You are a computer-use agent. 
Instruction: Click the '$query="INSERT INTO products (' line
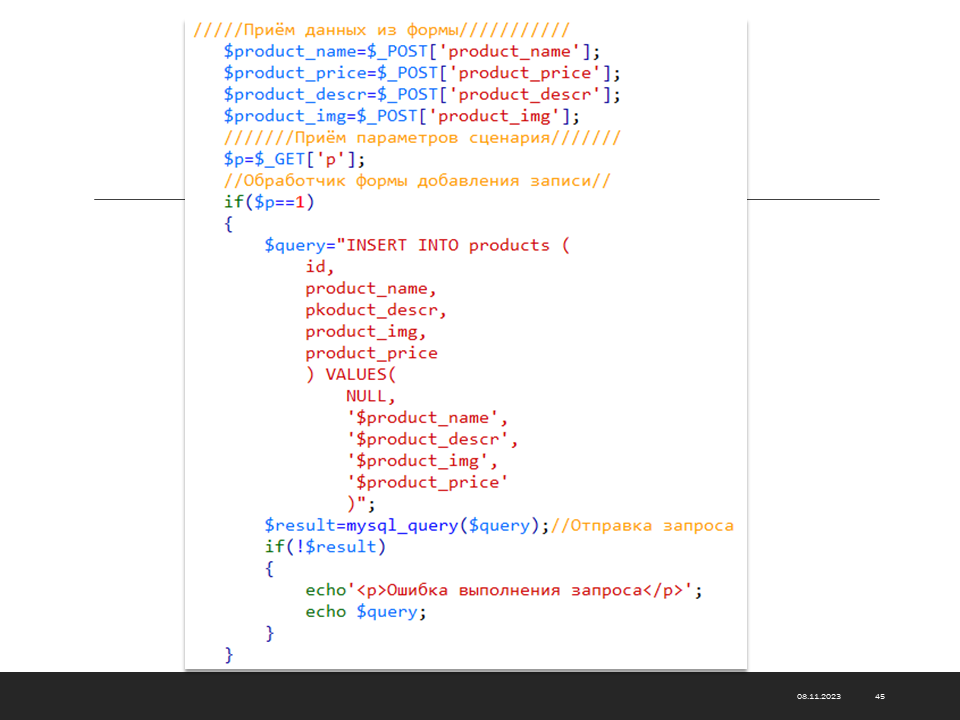(x=417, y=246)
